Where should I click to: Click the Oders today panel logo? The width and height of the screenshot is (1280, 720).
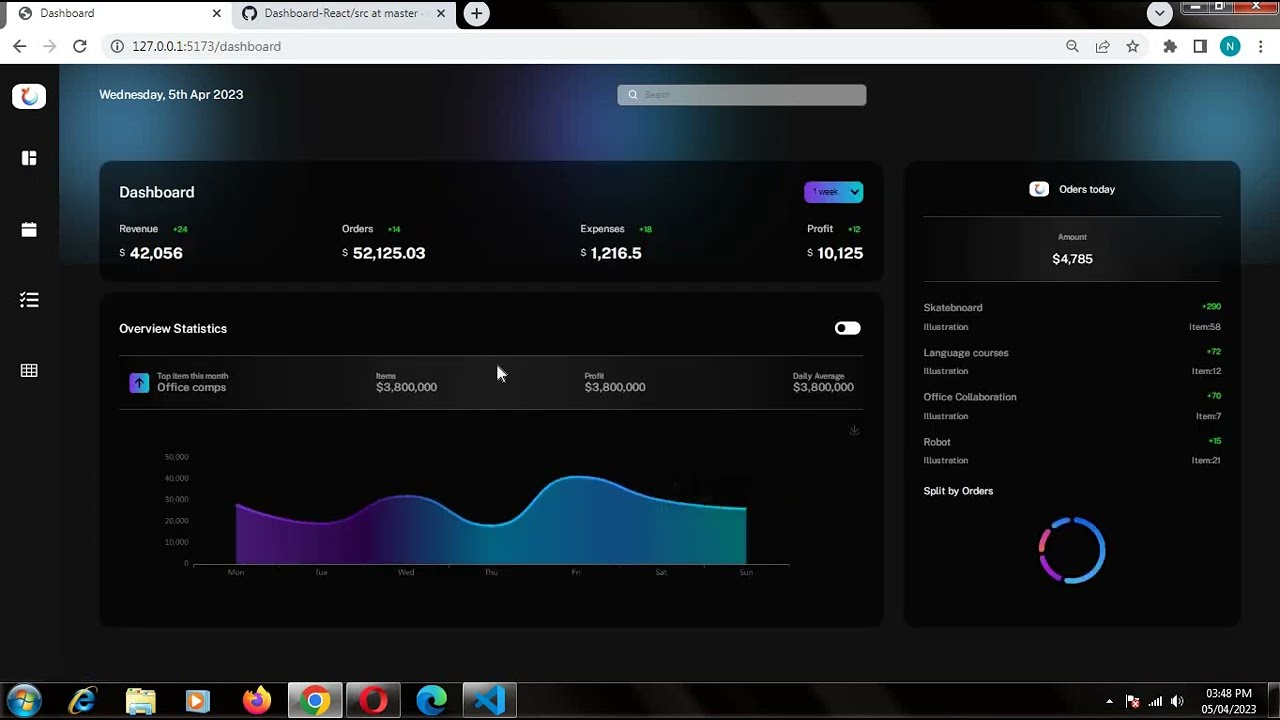1039,188
